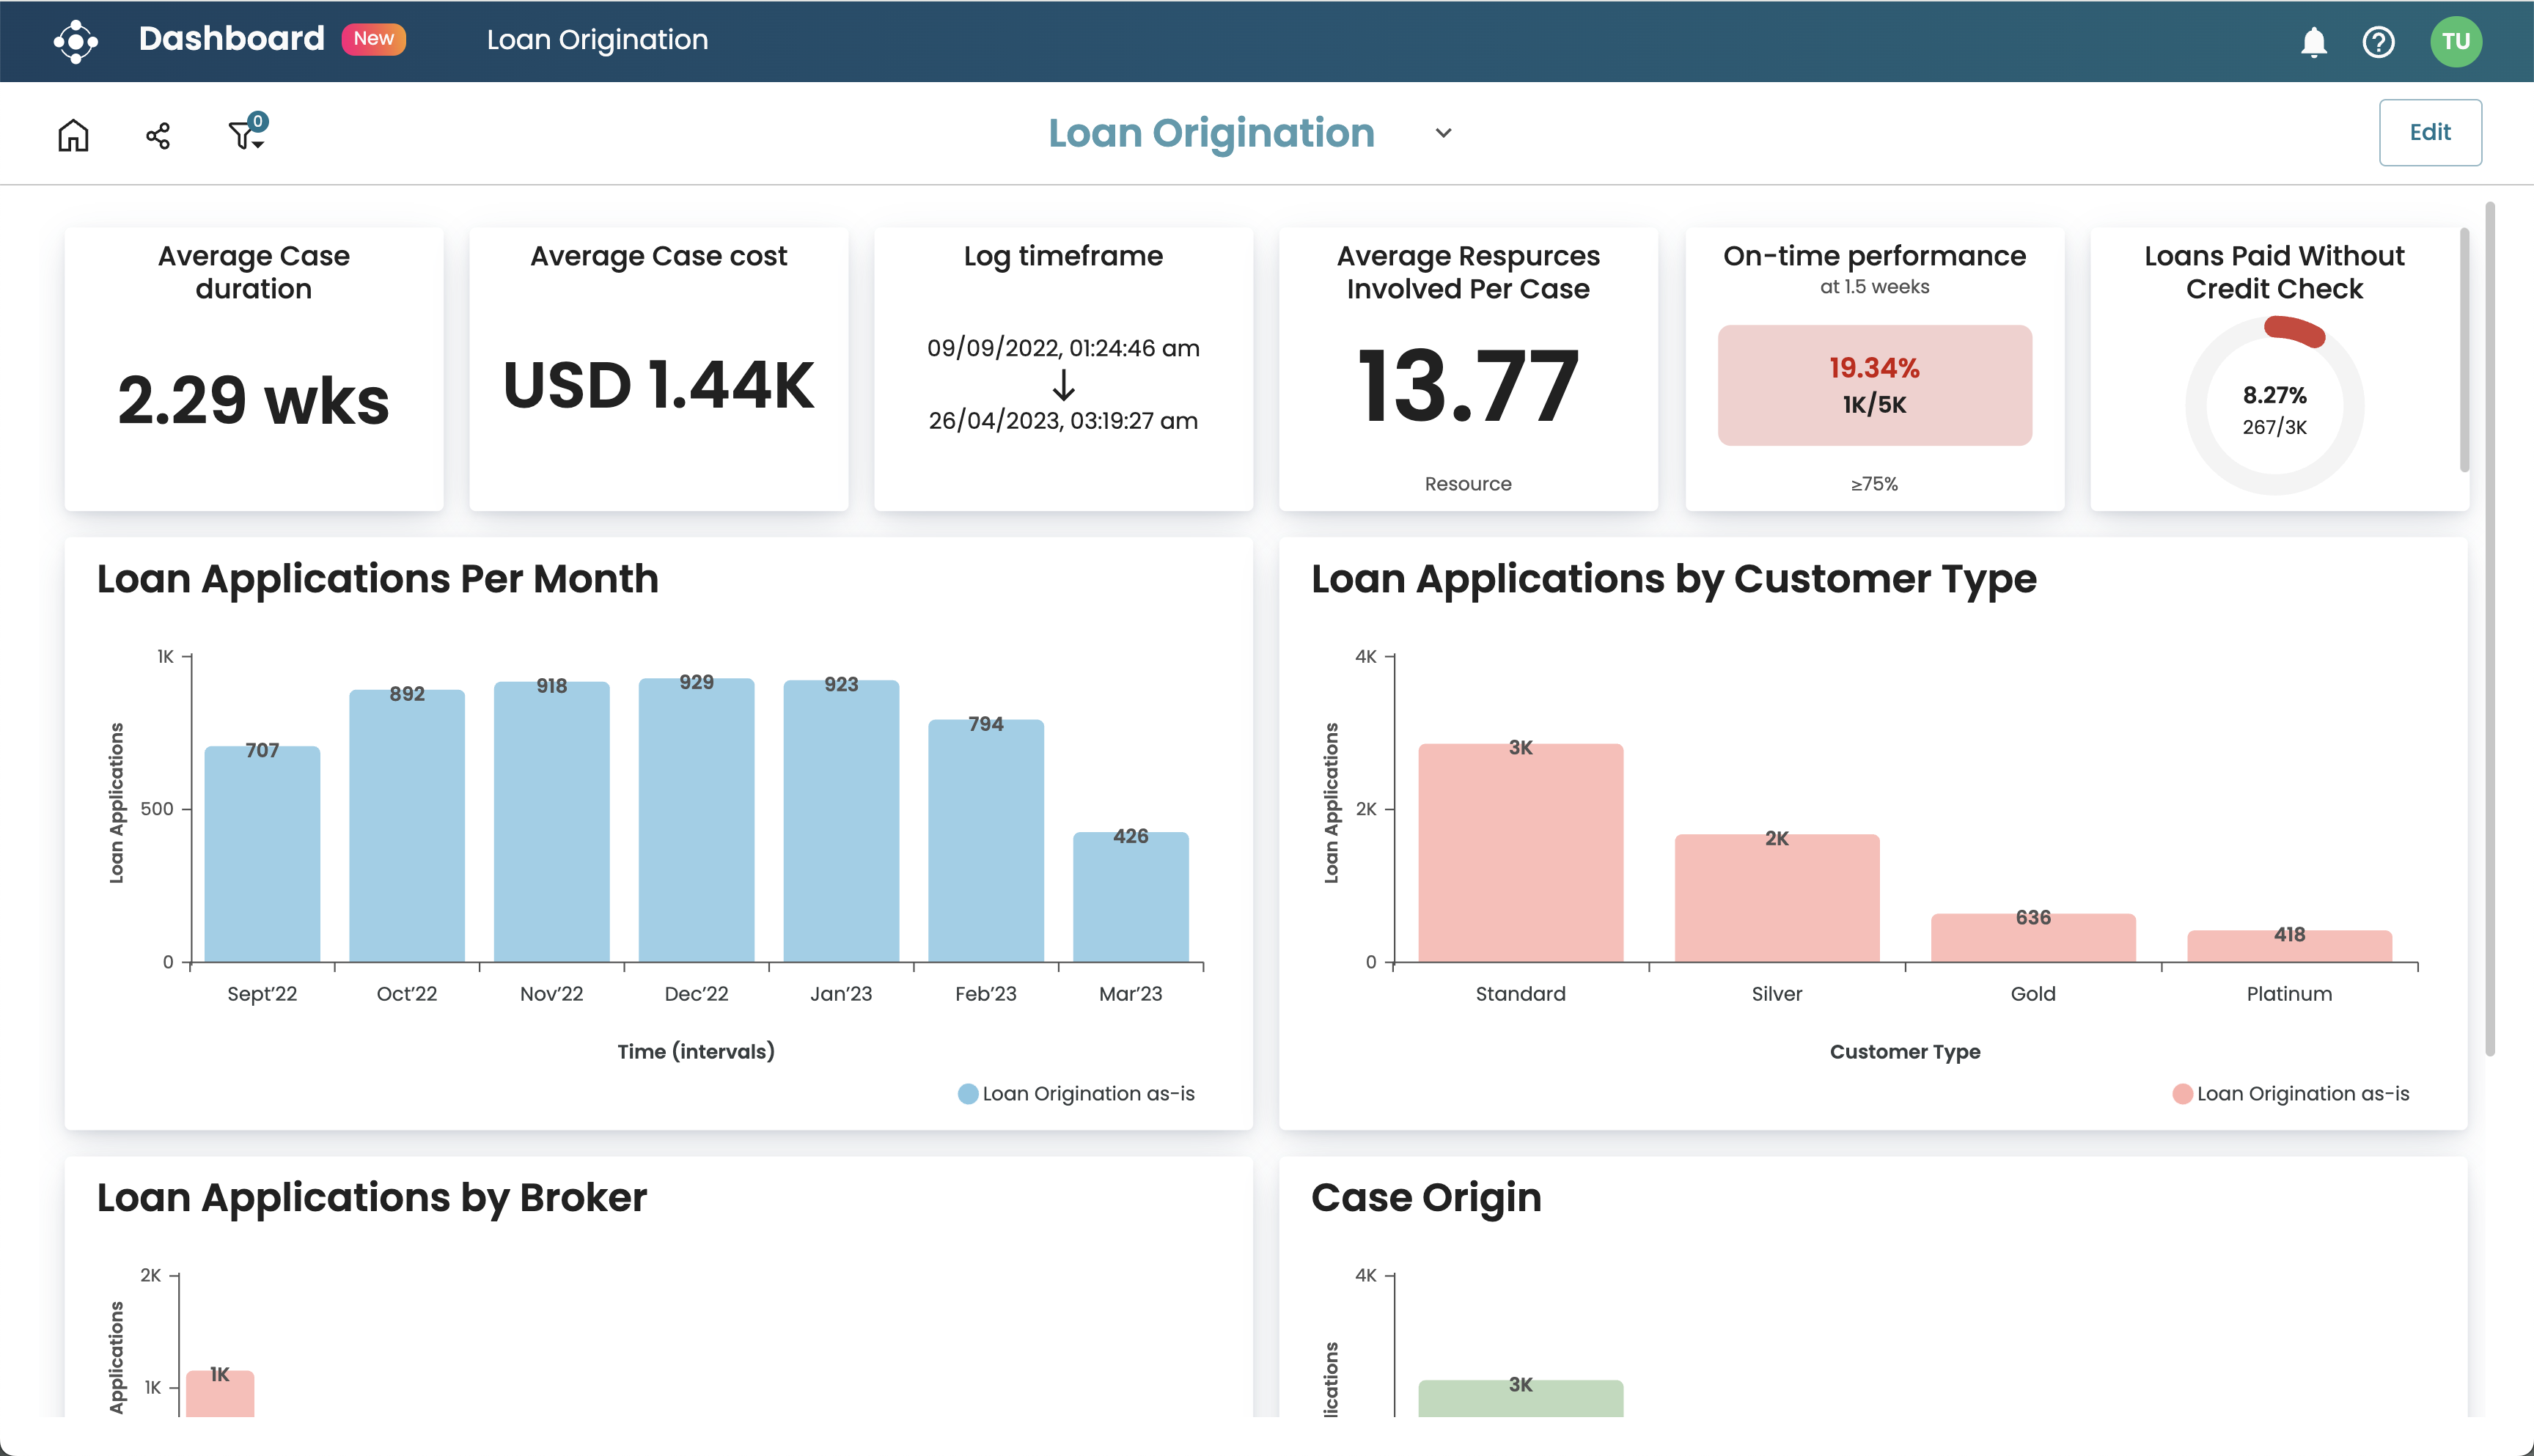Viewport: 2534px width, 1456px height.
Task: Click the Mar'23 bar labeled 426
Action: (1131, 897)
